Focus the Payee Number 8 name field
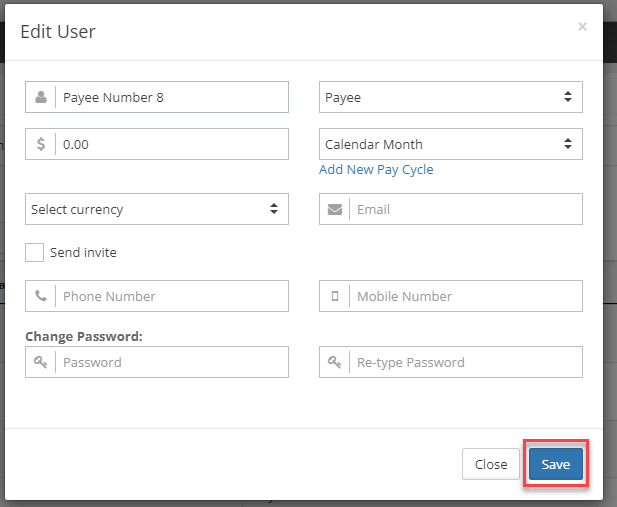The width and height of the screenshot is (617, 507). [x=172, y=97]
